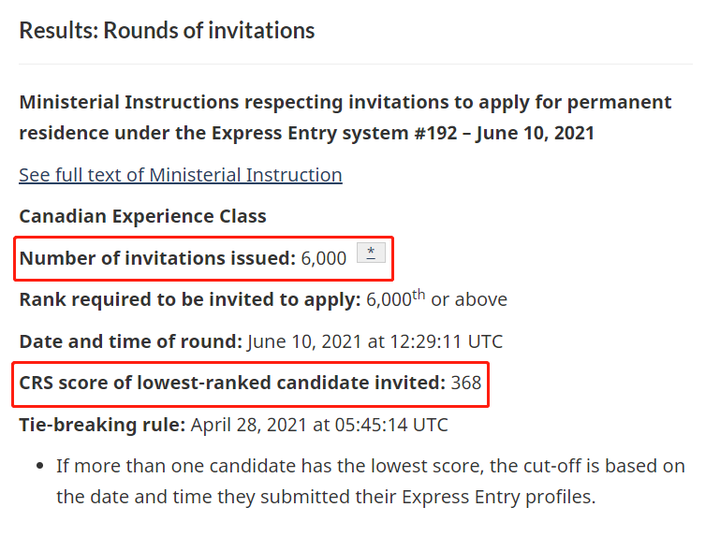This screenshot has height=536, width=720.
Task: Open the 'See full text of Ministerial Instruction' link
Action: [x=180, y=175]
